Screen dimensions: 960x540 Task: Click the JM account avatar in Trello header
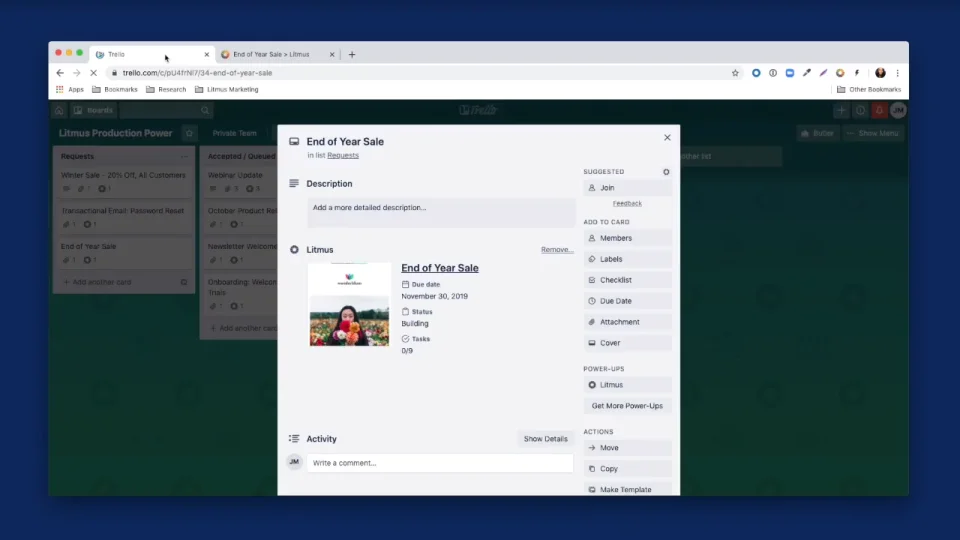click(x=898, y=110)
